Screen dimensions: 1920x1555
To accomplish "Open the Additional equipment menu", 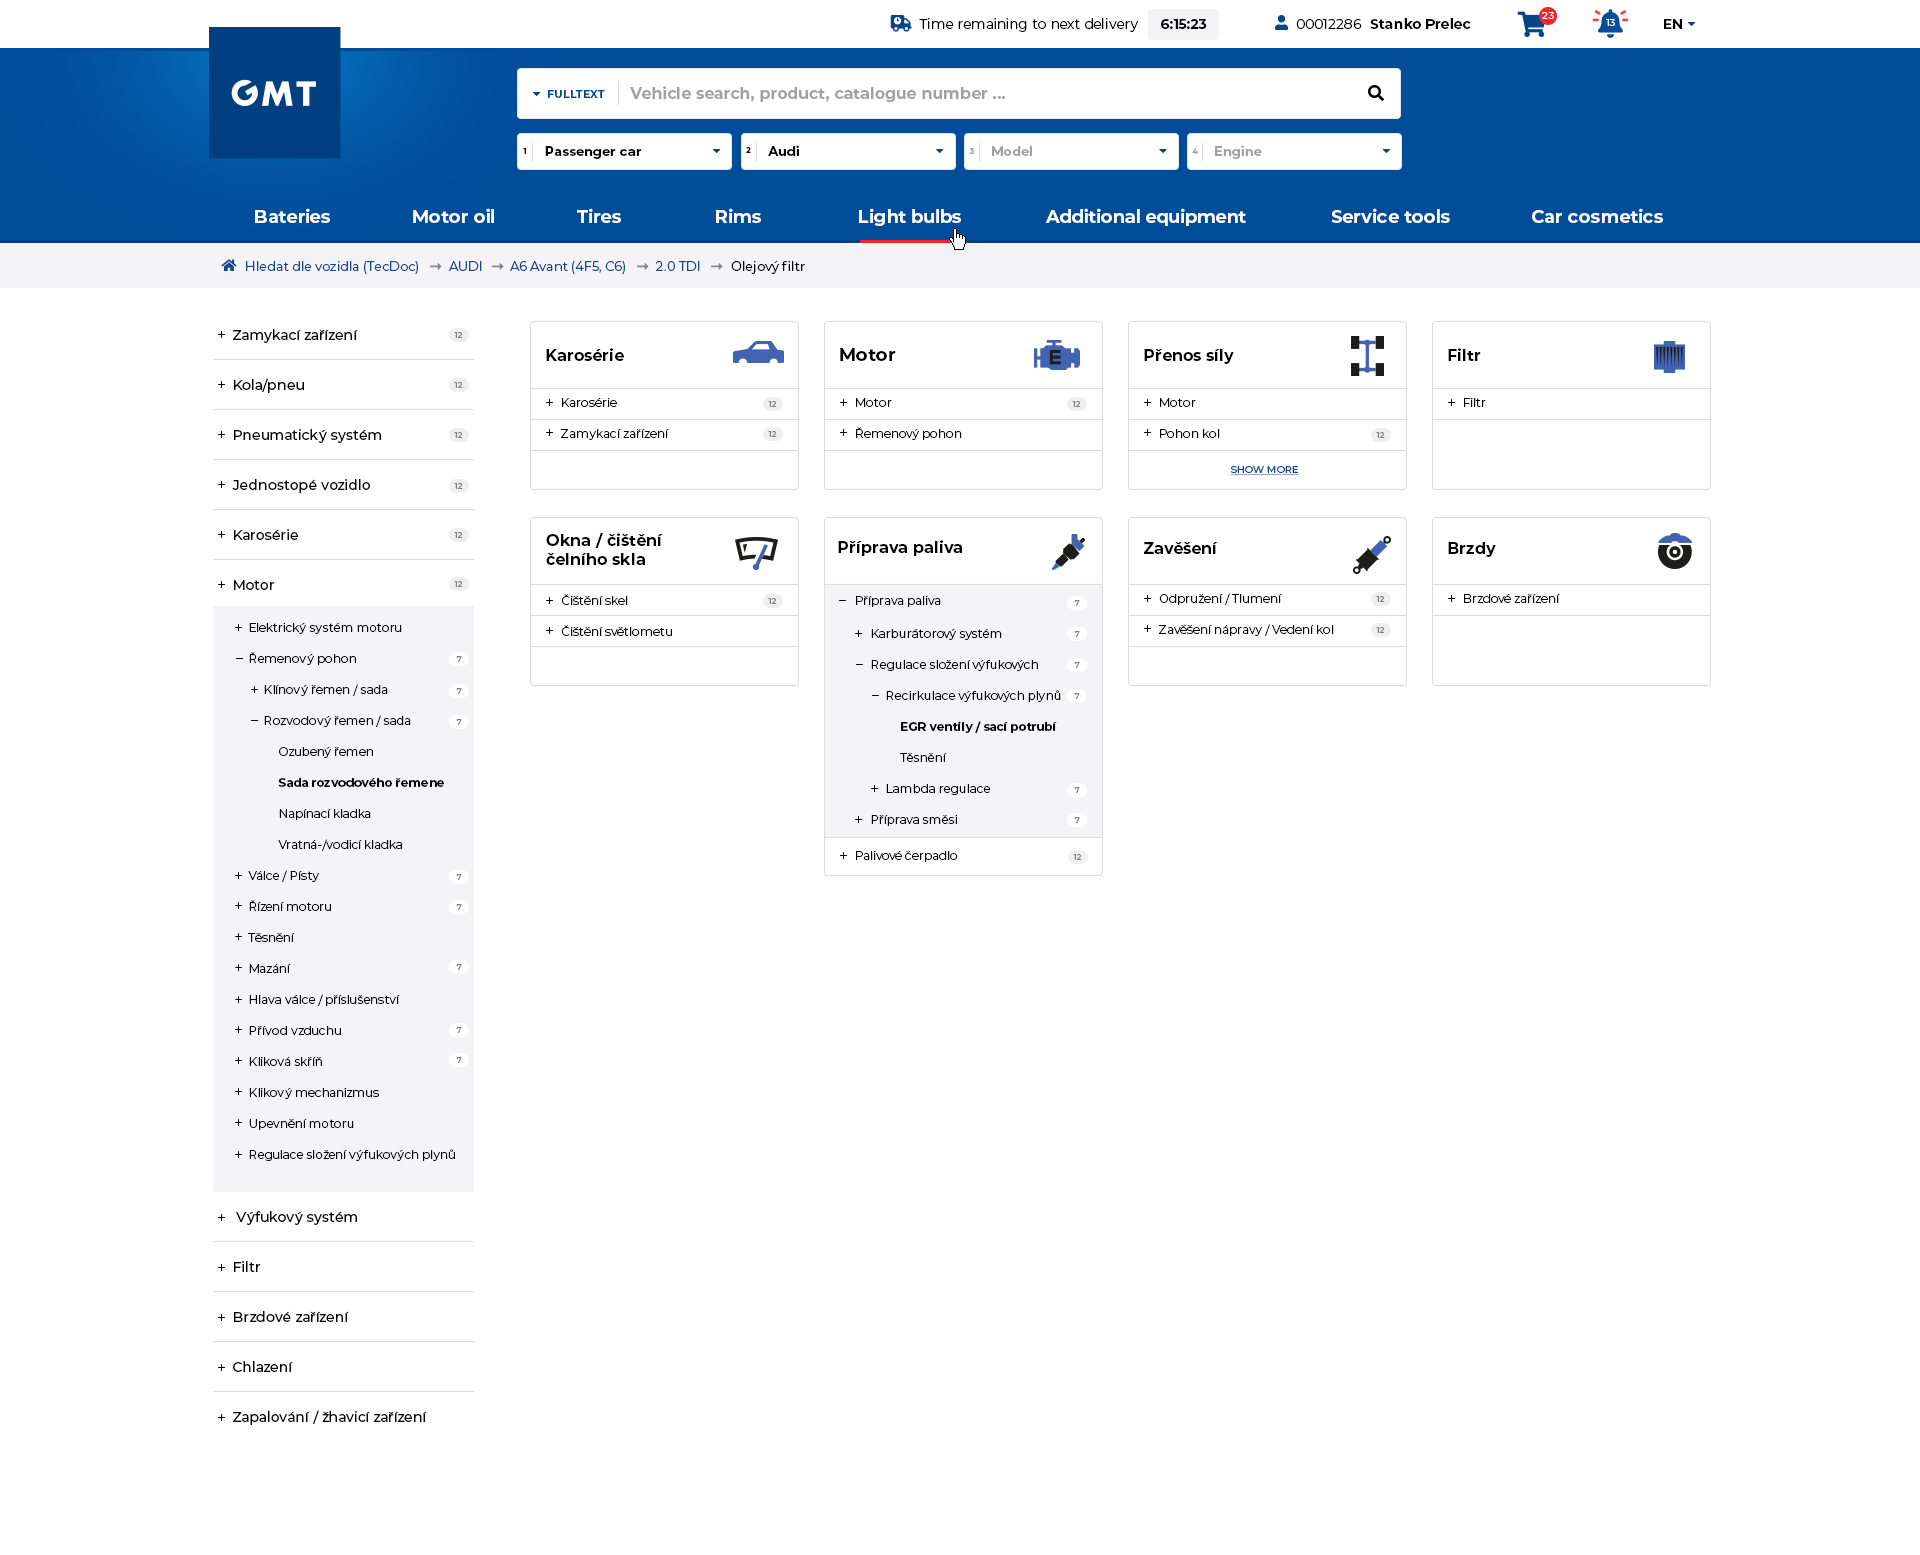I will [x=1146, y=217].
